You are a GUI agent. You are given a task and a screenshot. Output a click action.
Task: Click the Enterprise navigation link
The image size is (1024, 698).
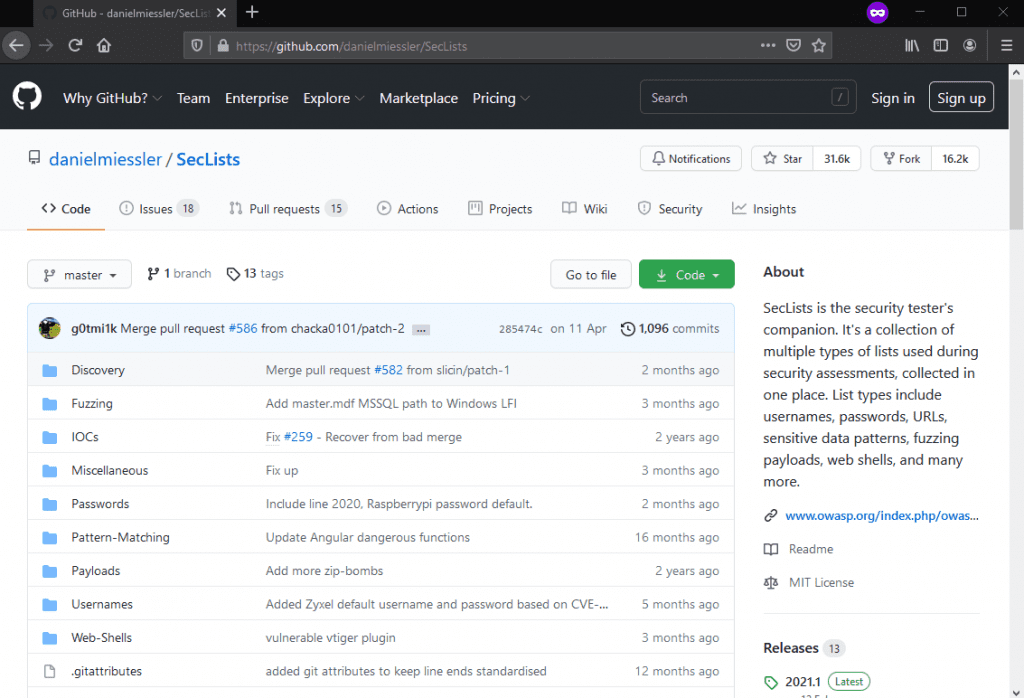click(257, 98)
